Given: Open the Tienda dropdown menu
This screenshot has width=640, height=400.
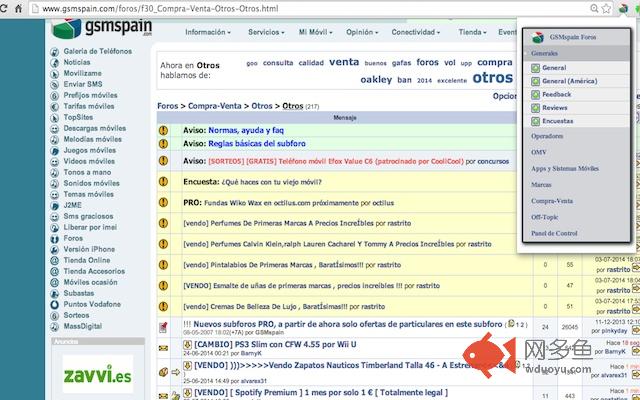Looking at the screenshot, I should [472, 32].
